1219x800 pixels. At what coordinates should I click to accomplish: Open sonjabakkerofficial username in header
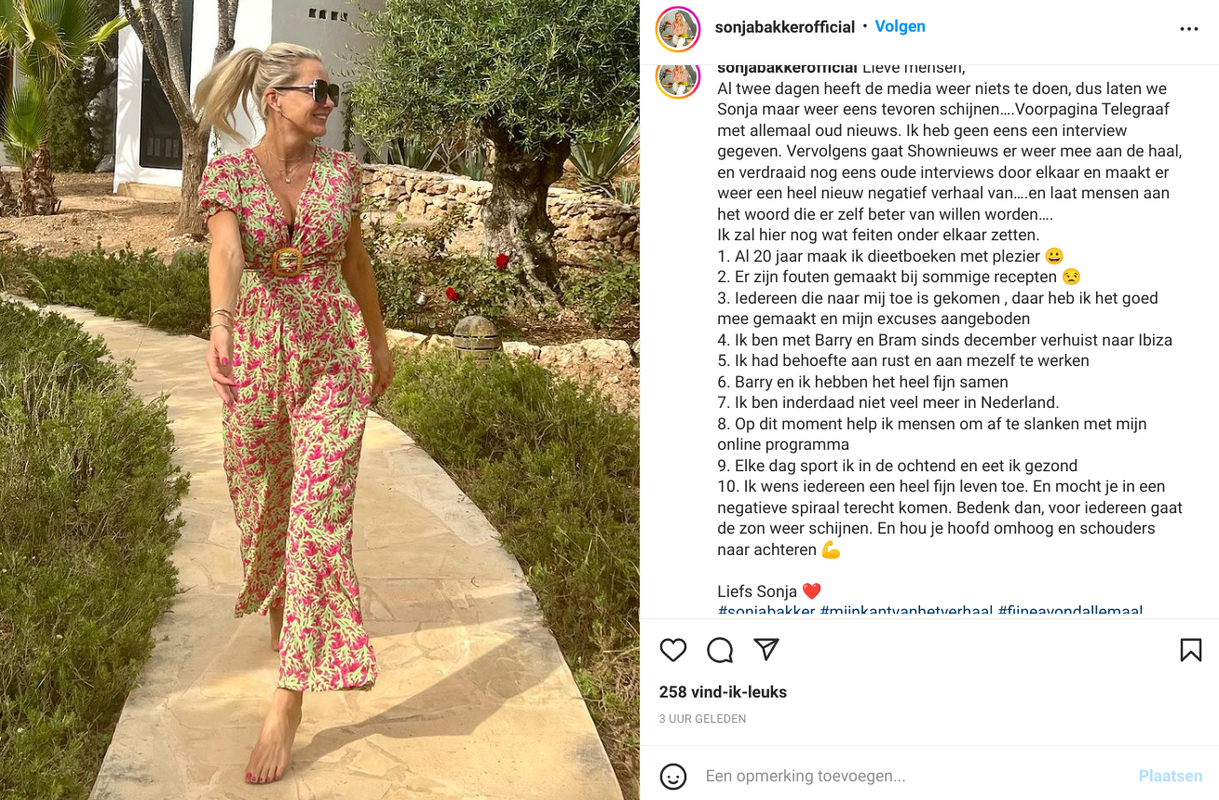(x=784, y=27)
